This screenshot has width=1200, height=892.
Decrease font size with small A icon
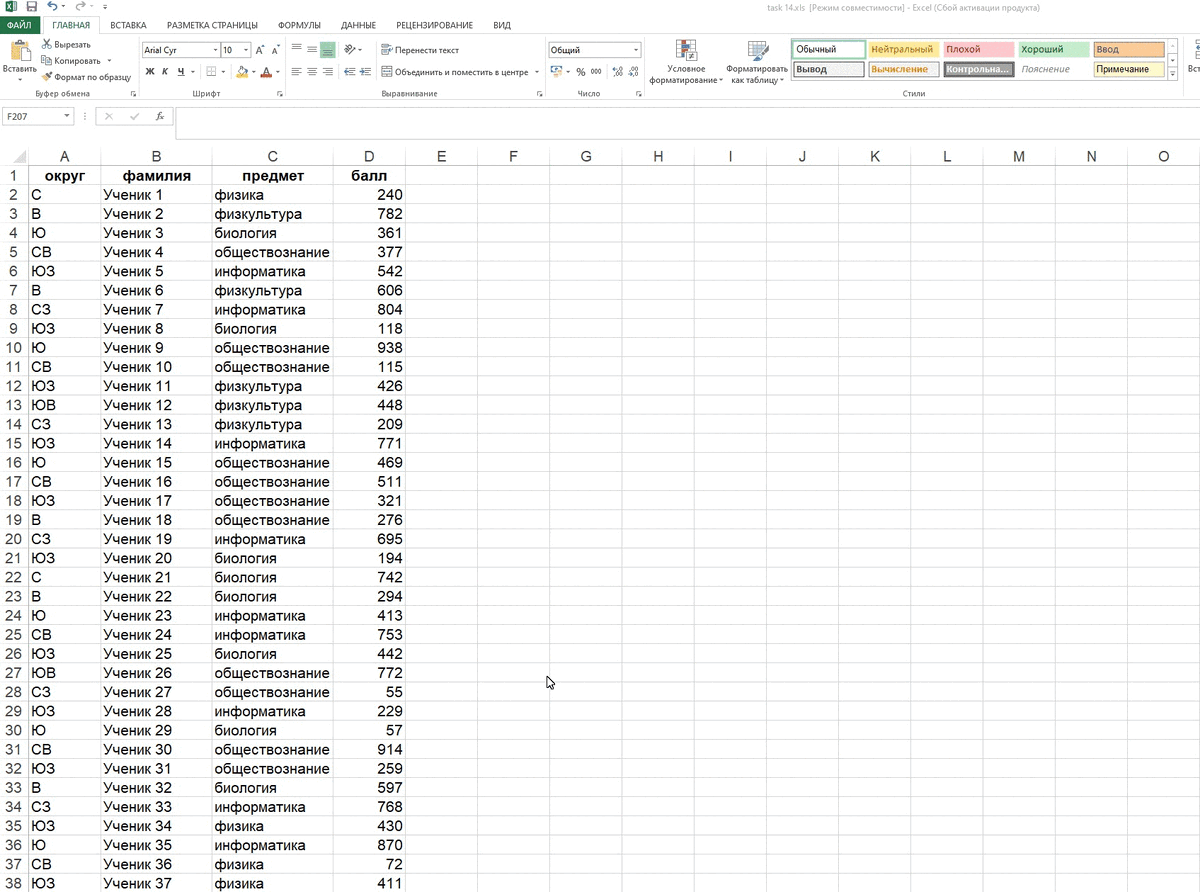[x=277, y=50]
